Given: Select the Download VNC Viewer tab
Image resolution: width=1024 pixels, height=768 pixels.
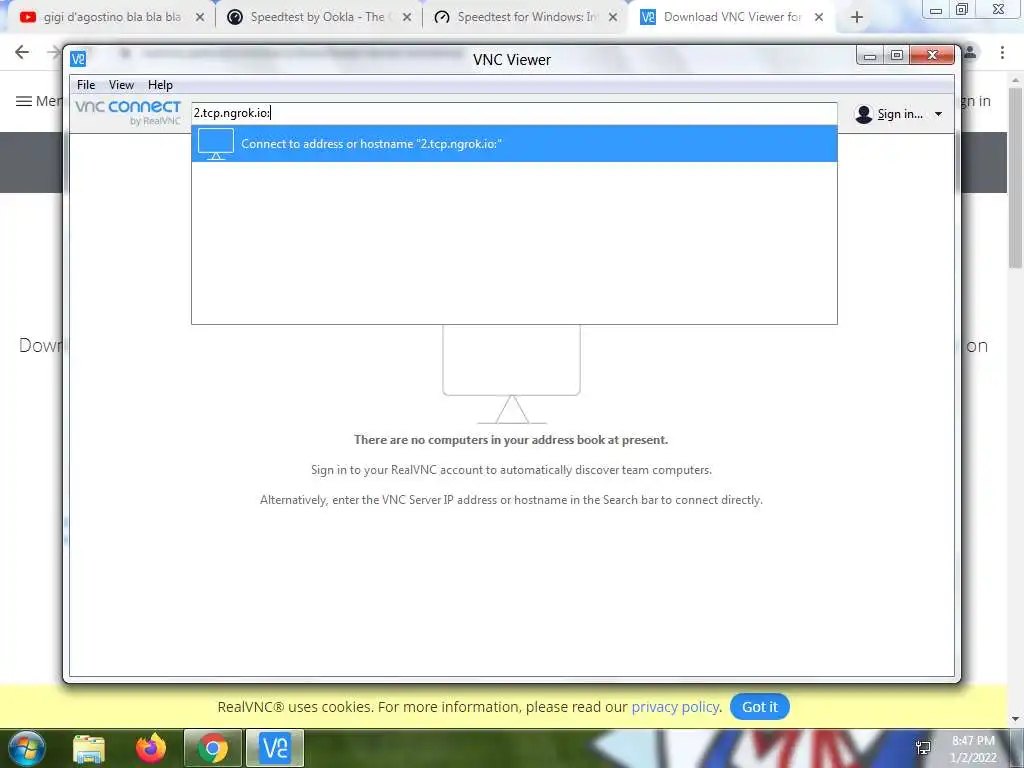Looking at the screenshot, I should pyautogui.click(x=731, y=17).
